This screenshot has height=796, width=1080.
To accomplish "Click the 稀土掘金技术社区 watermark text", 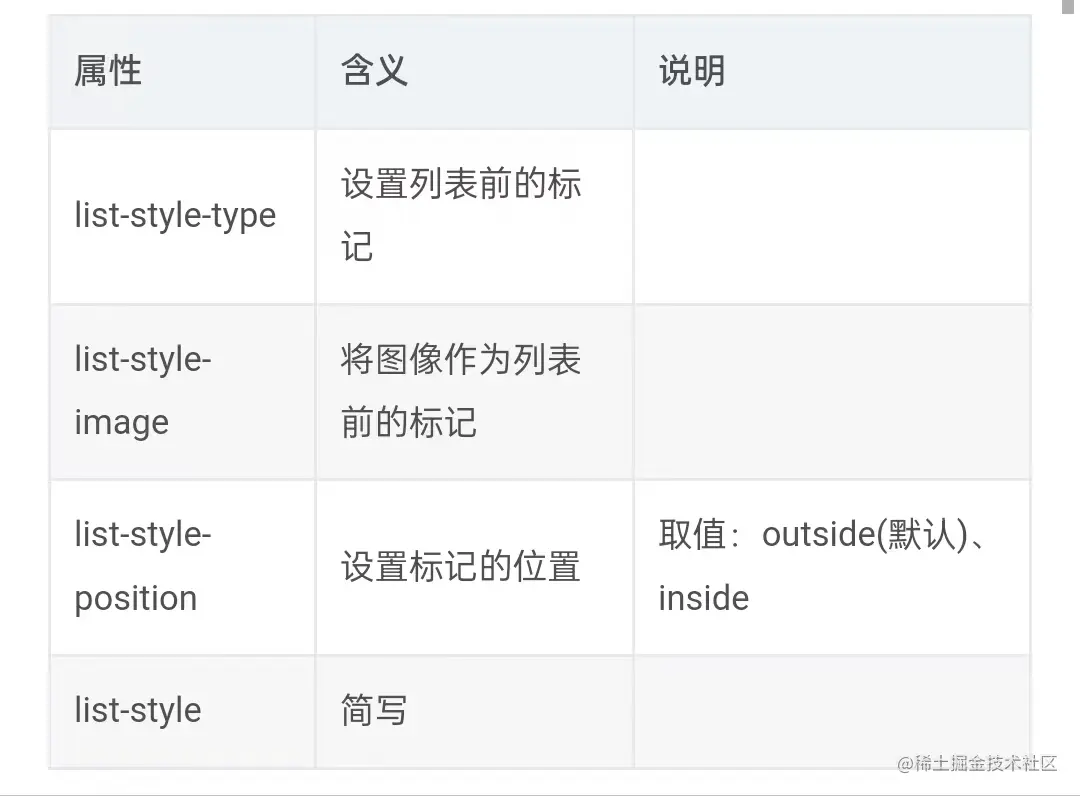I will click(986, 763).
